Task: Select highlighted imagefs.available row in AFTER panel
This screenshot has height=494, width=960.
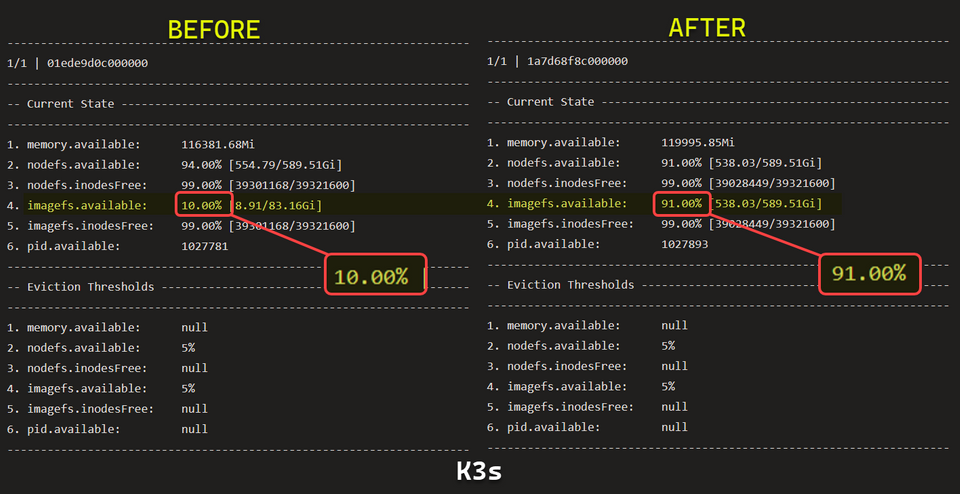Action: click(x=664, y=203)
